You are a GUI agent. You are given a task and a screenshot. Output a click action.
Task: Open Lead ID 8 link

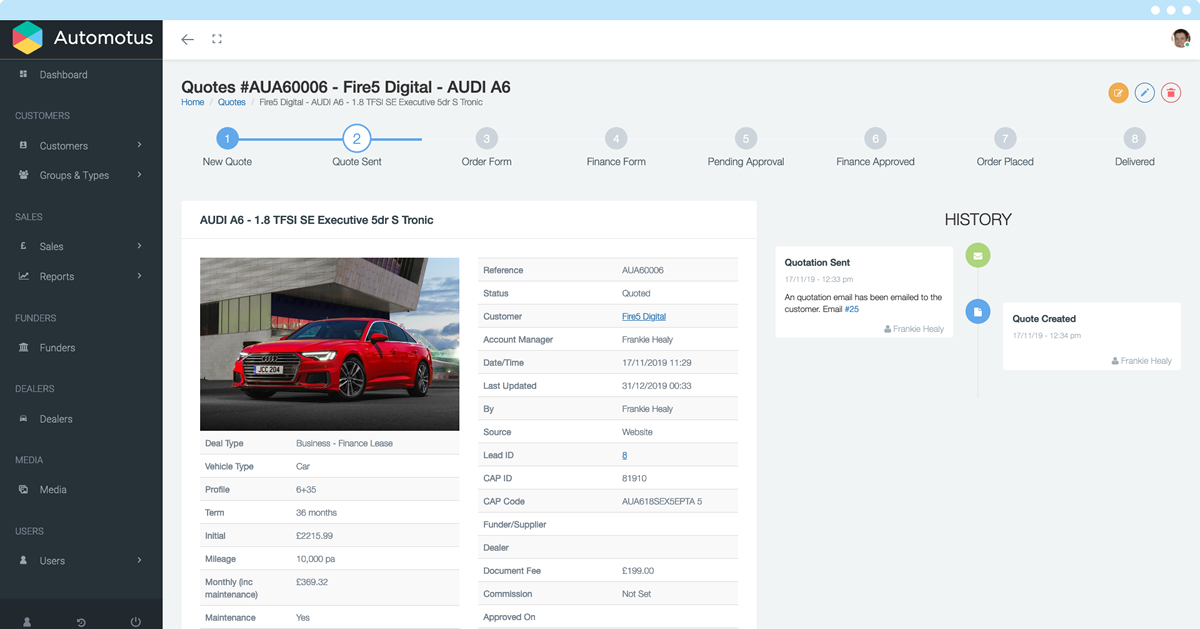(624, 455)
